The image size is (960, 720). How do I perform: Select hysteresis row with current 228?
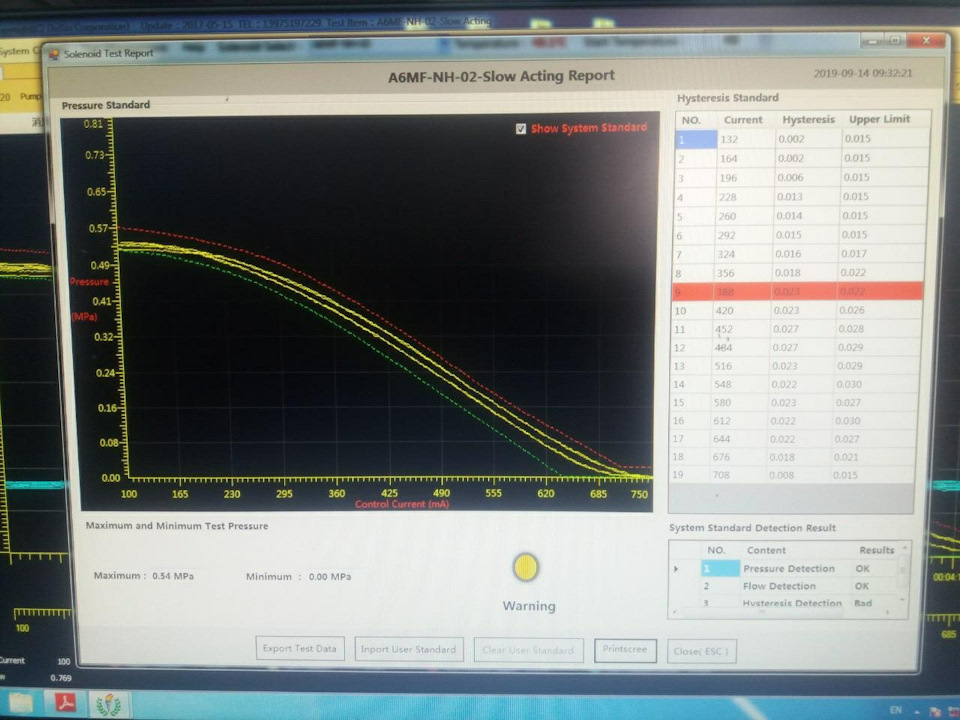(x=801, y=197)
